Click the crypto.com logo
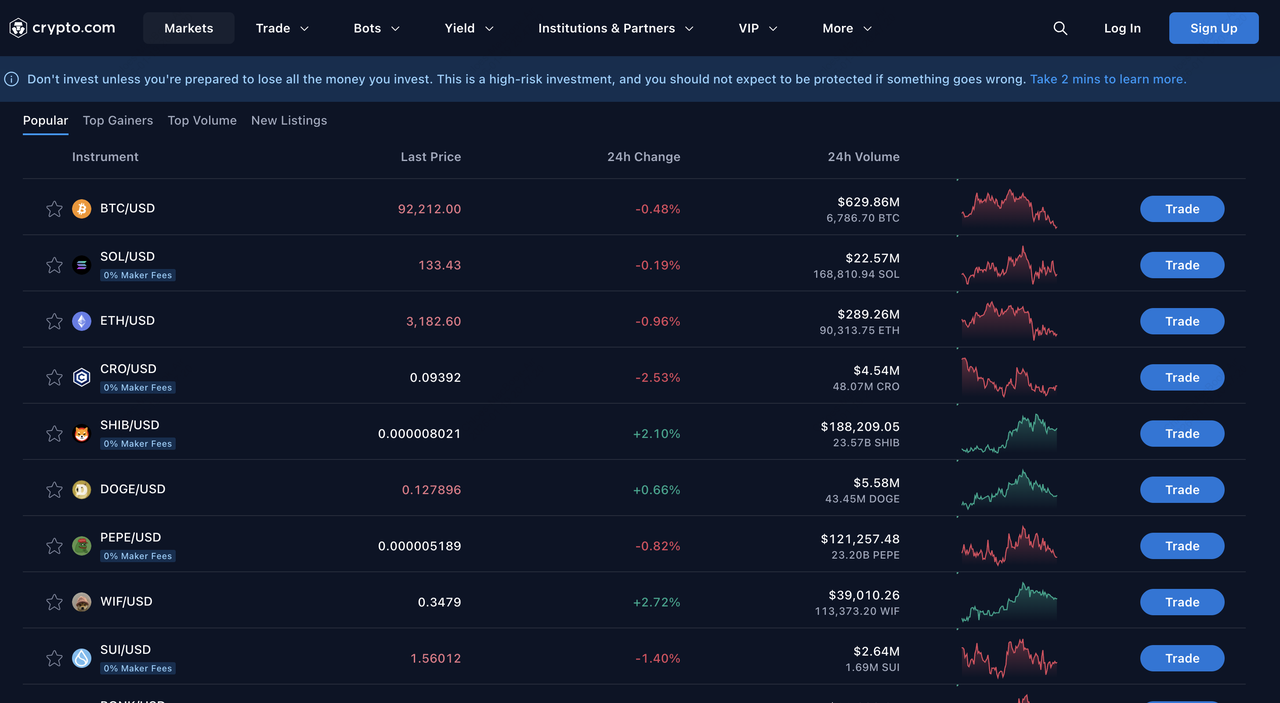 (x=62, y=28)
